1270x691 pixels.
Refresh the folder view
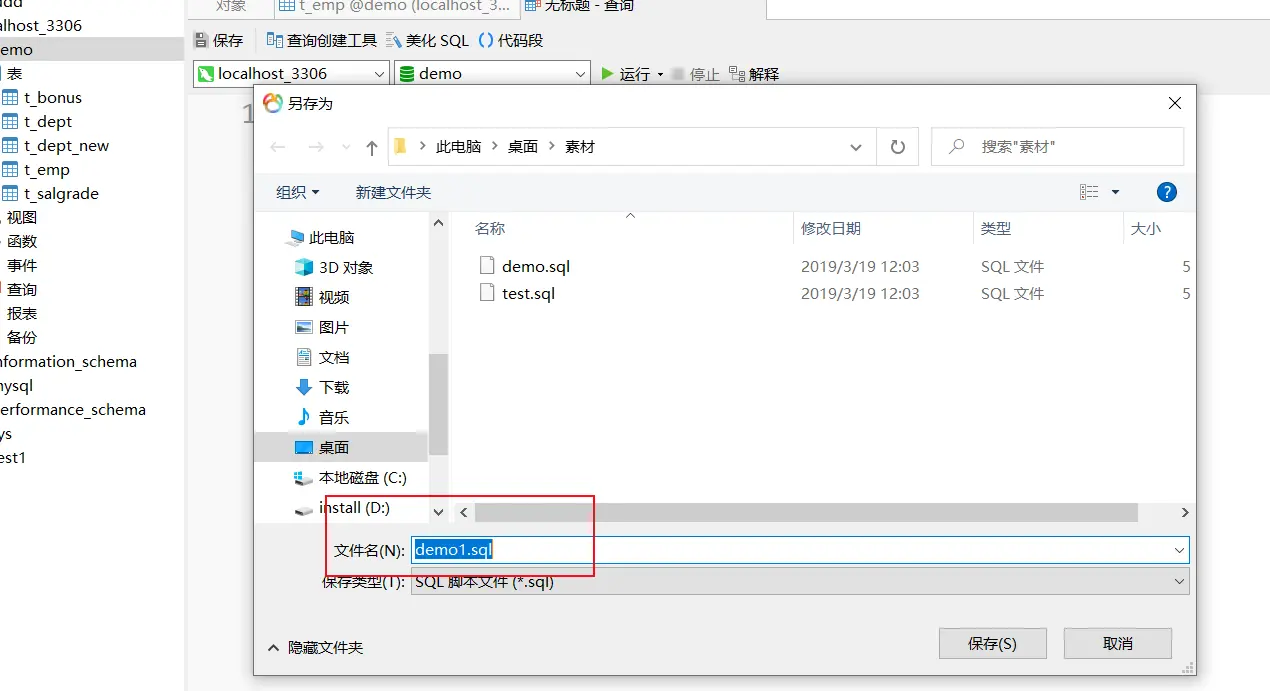click(897, 147)
